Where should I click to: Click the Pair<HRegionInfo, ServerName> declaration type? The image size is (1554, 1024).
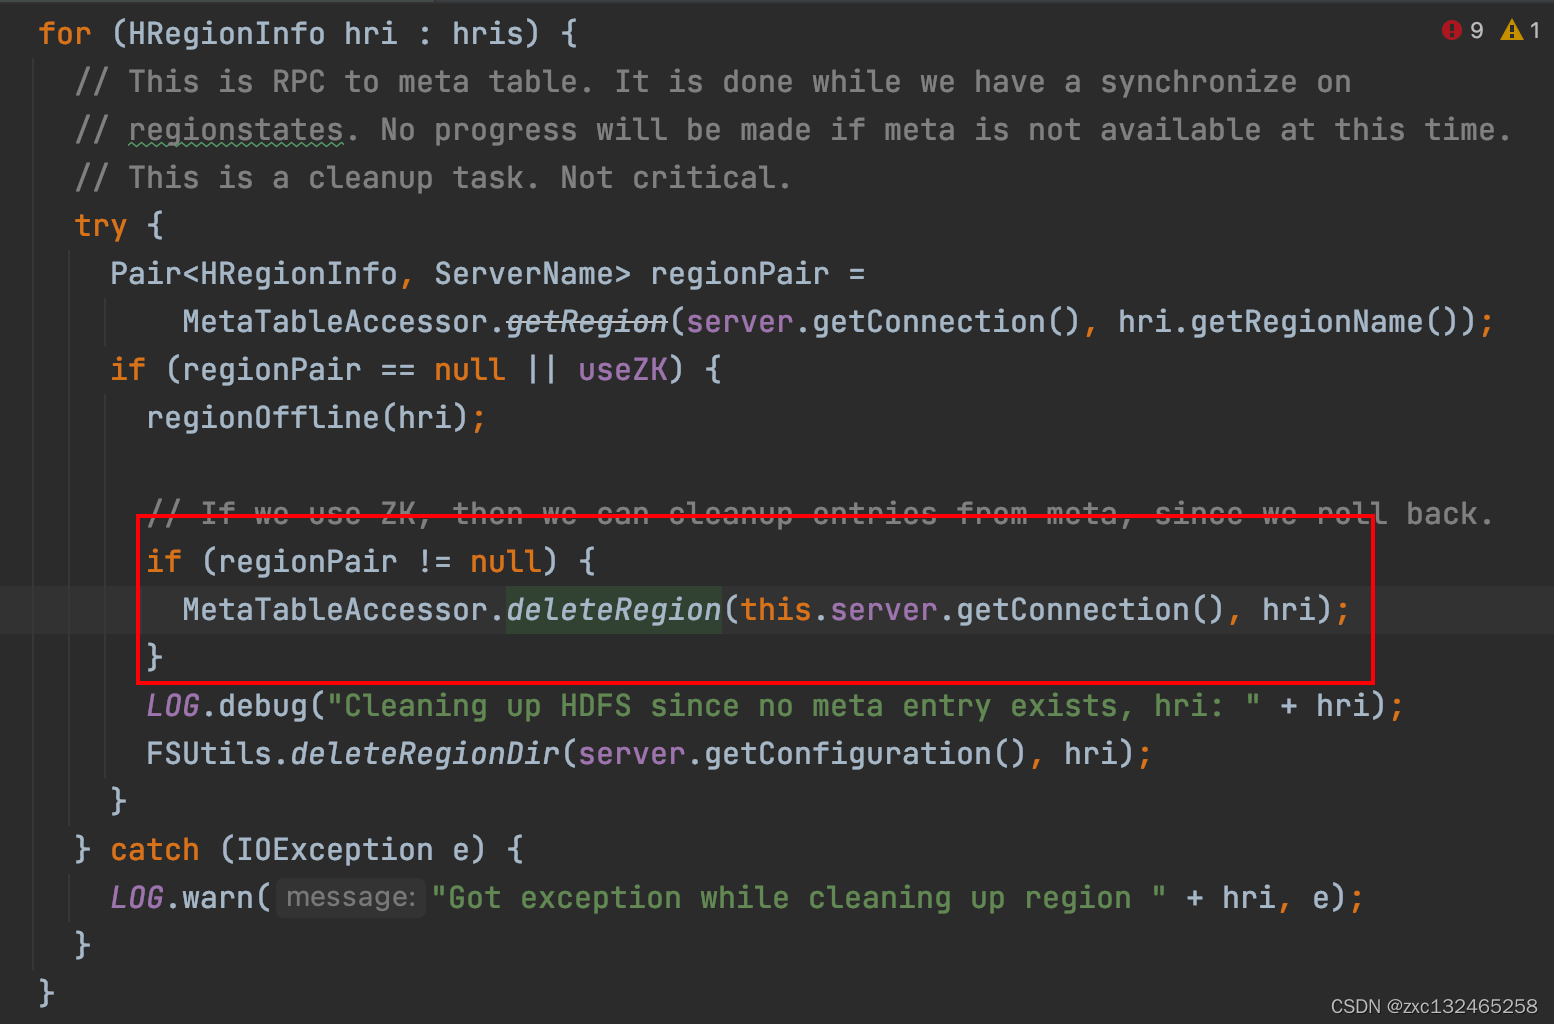pos(370,273)
